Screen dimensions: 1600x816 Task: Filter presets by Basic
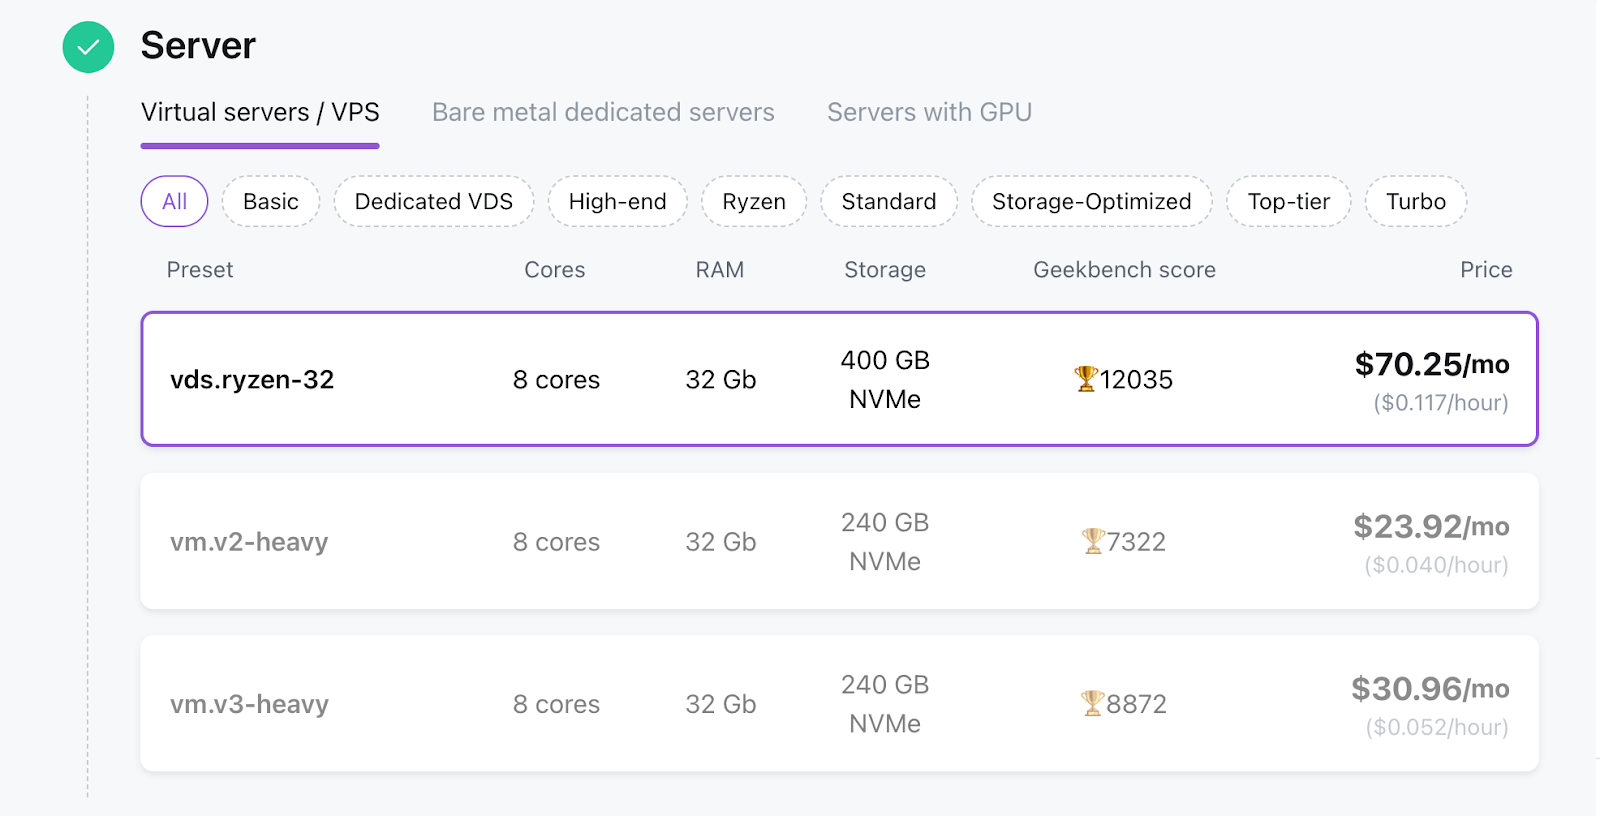pyautogui.click(x=271, y=201)
